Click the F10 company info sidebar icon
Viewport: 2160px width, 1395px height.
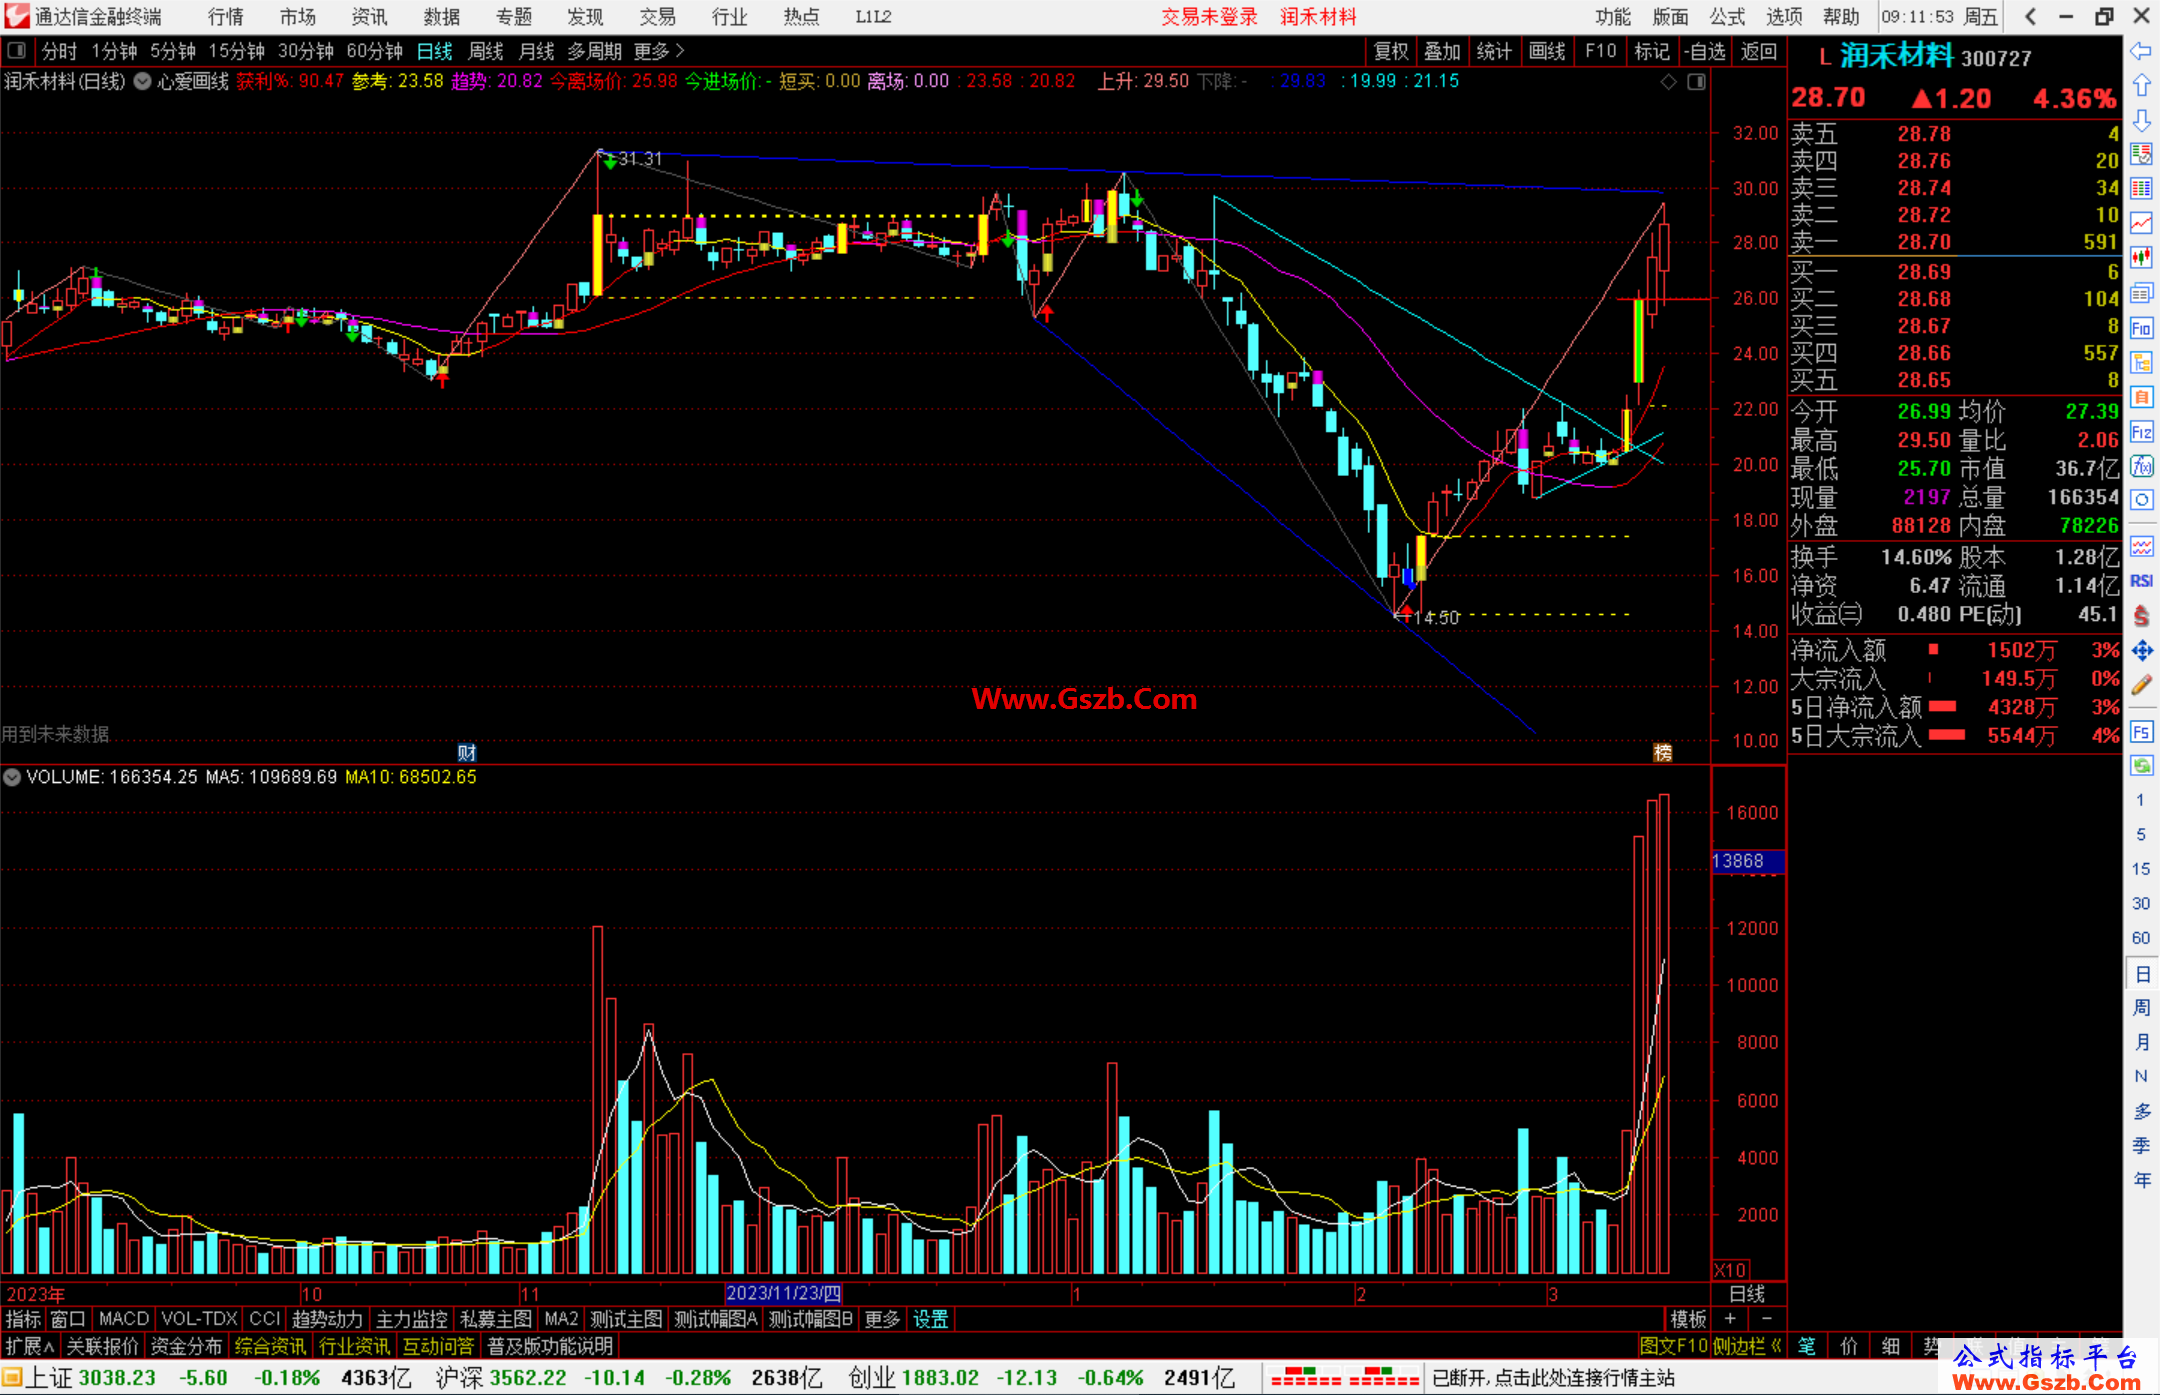pyautogui.click(x=2141, y=328)
